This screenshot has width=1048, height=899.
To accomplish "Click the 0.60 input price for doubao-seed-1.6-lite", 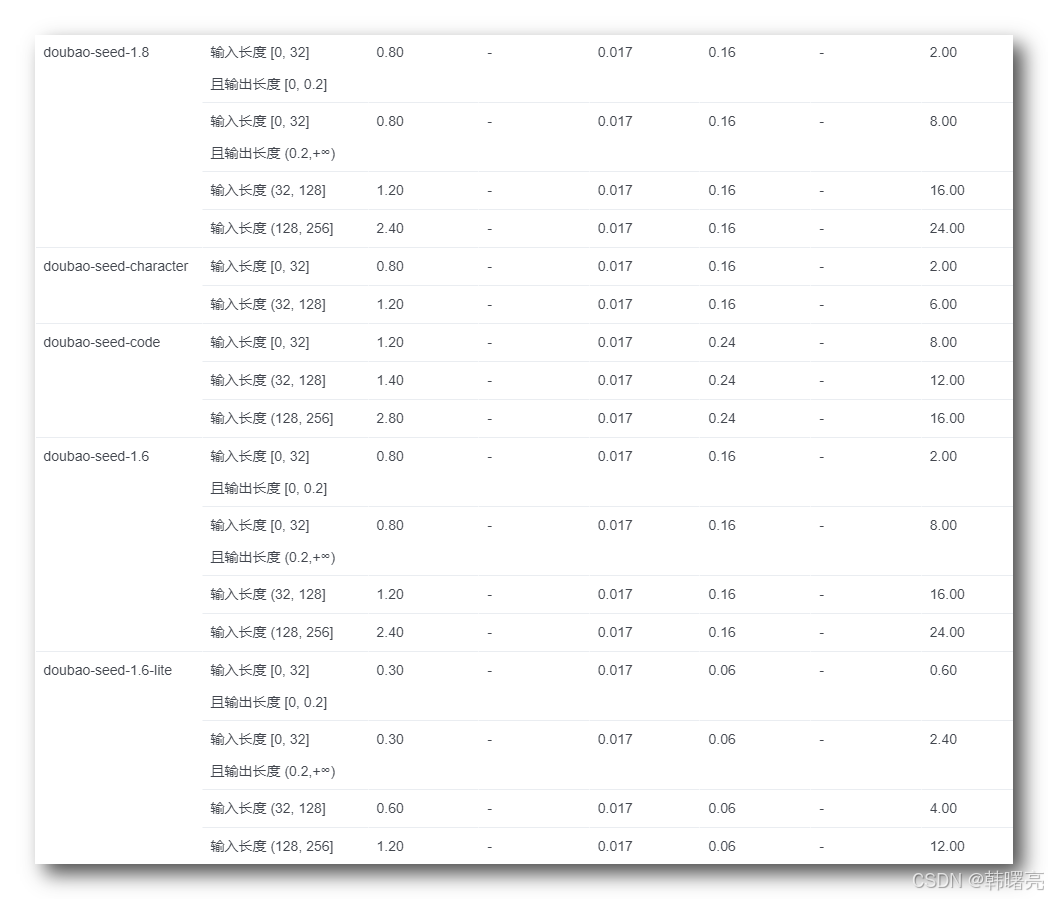I will click(x=390, y=808).
